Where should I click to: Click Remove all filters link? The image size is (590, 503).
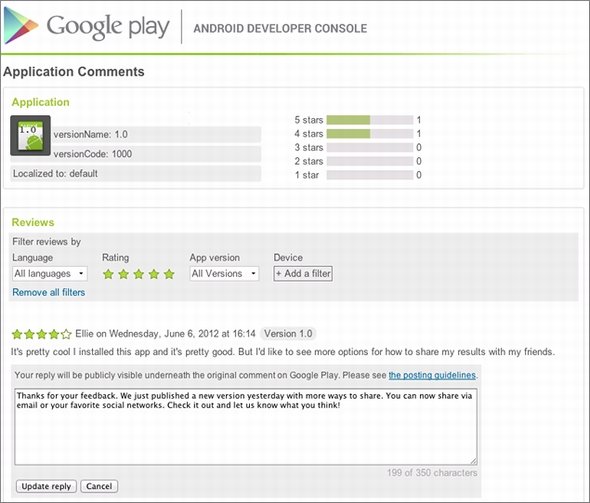(x=49, y=292)
